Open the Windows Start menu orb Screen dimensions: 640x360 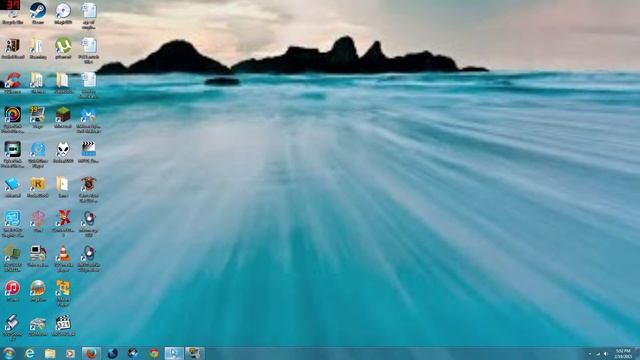[8, 353]
